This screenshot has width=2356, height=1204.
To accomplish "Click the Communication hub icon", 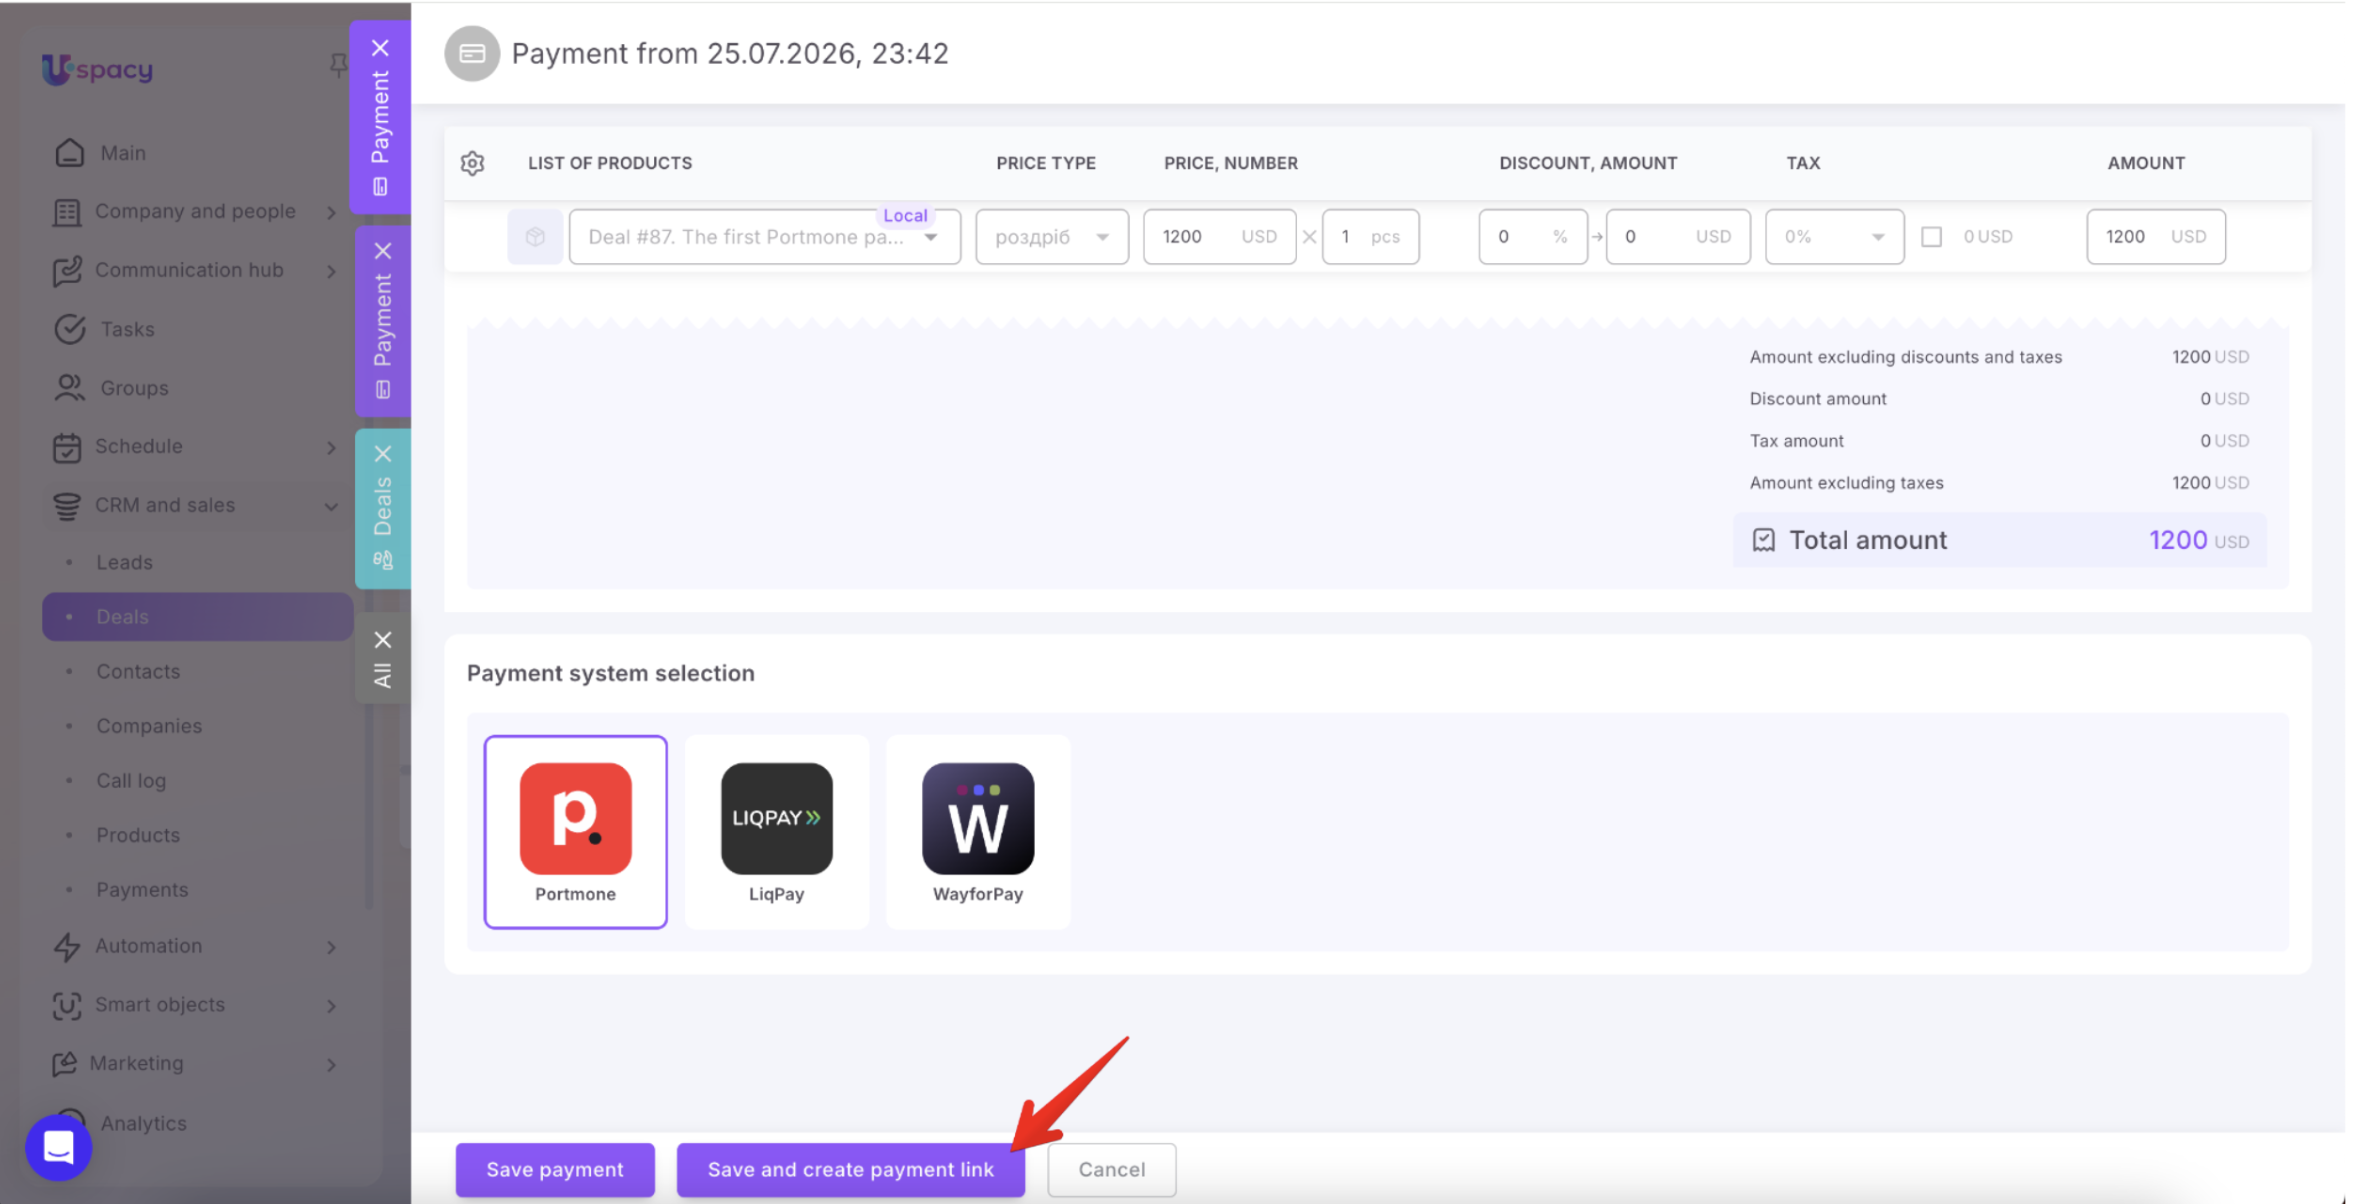I will coord(67,271).
